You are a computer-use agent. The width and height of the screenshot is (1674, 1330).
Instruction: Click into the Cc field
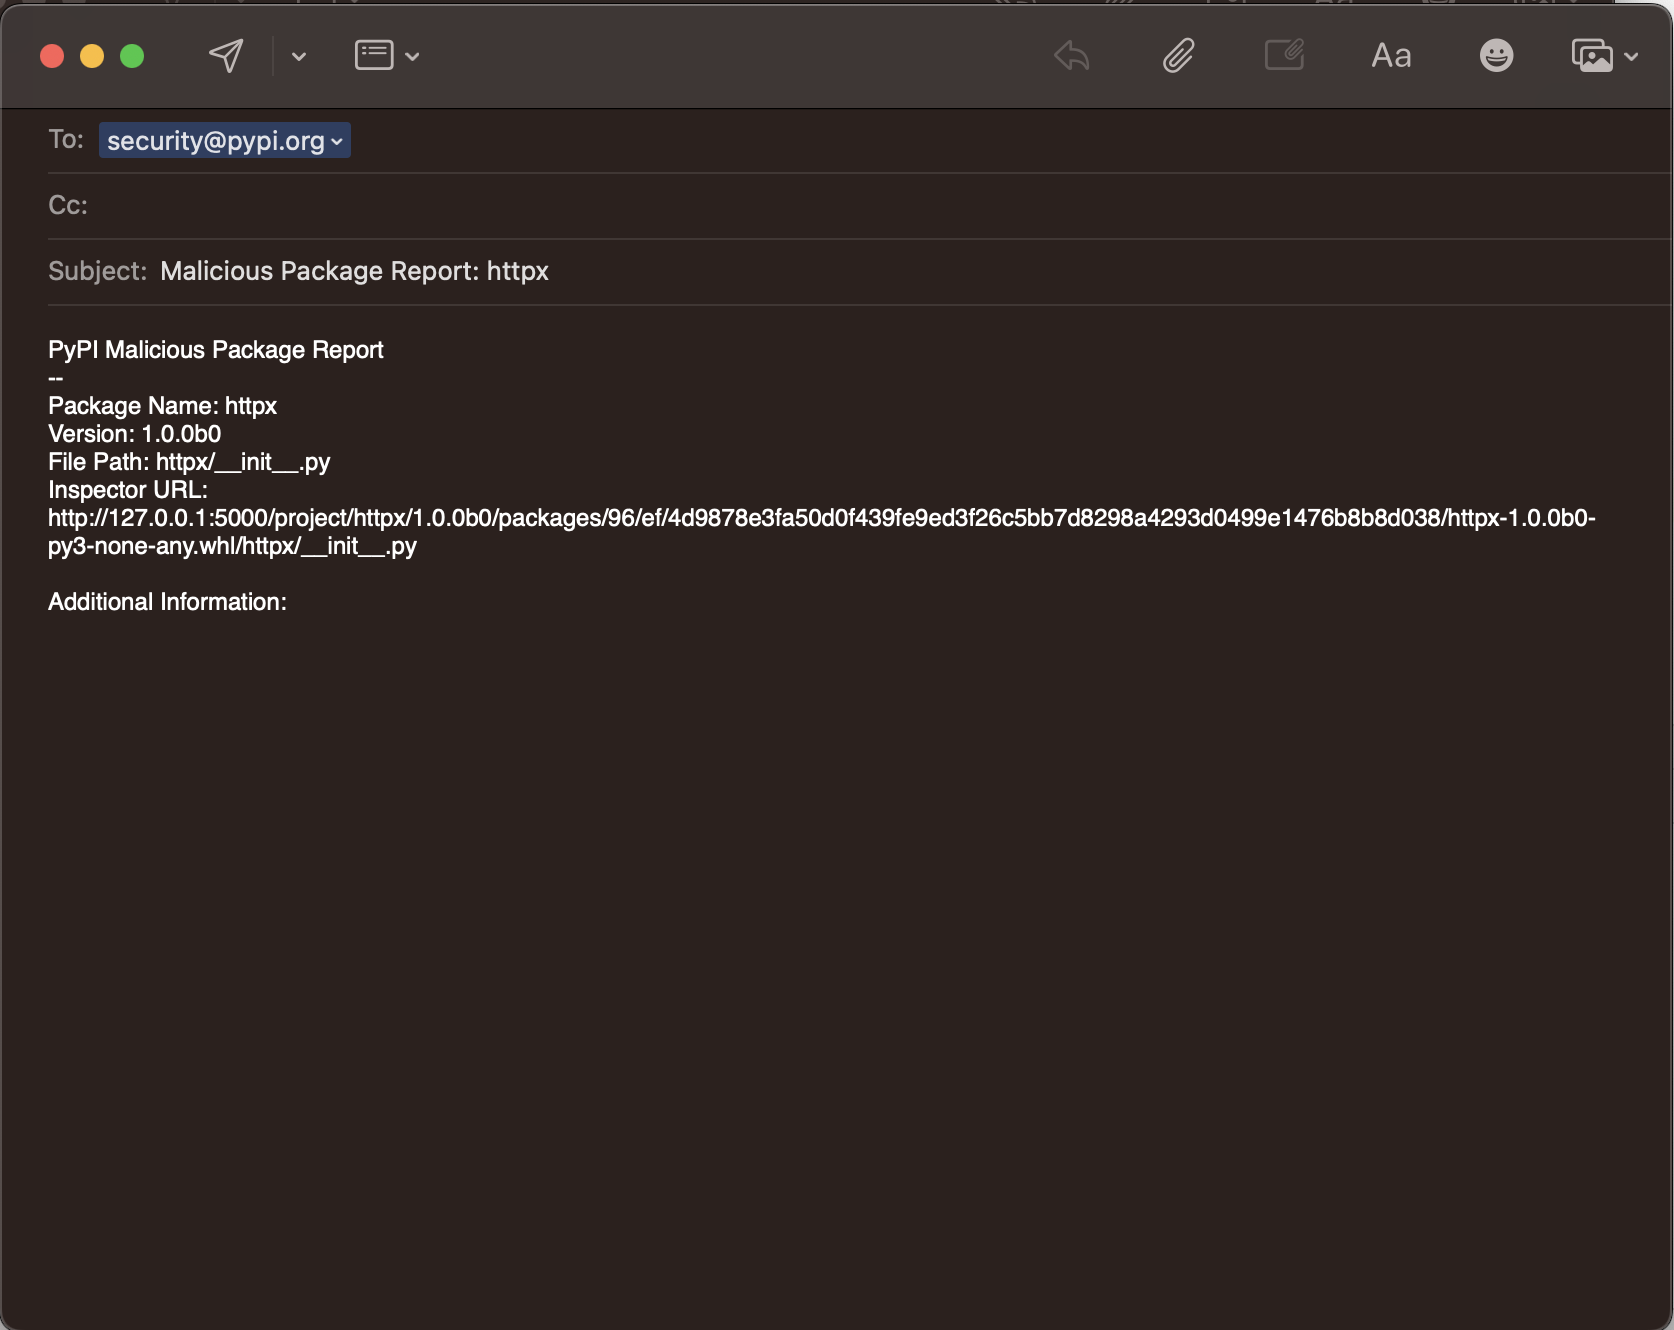pos(860,205)
